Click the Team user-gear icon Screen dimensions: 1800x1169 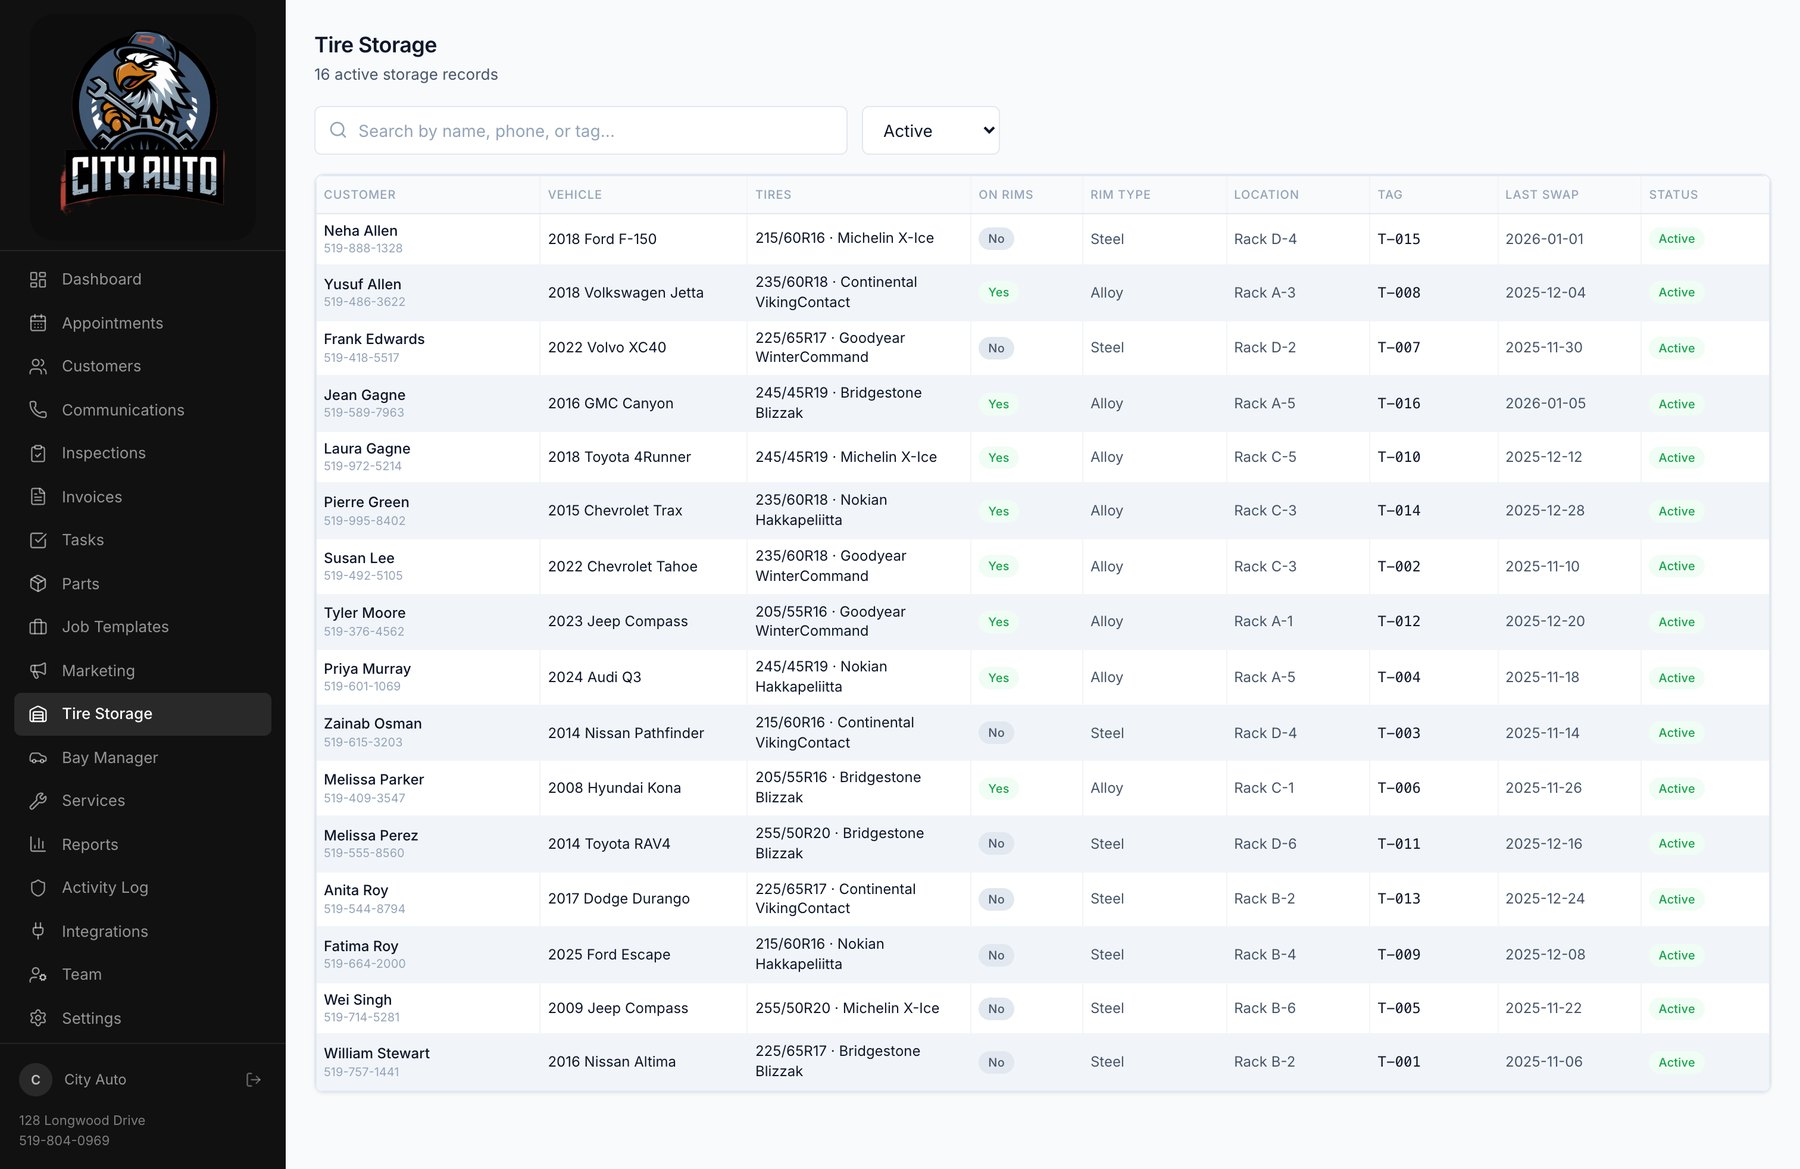coord(38,975)
